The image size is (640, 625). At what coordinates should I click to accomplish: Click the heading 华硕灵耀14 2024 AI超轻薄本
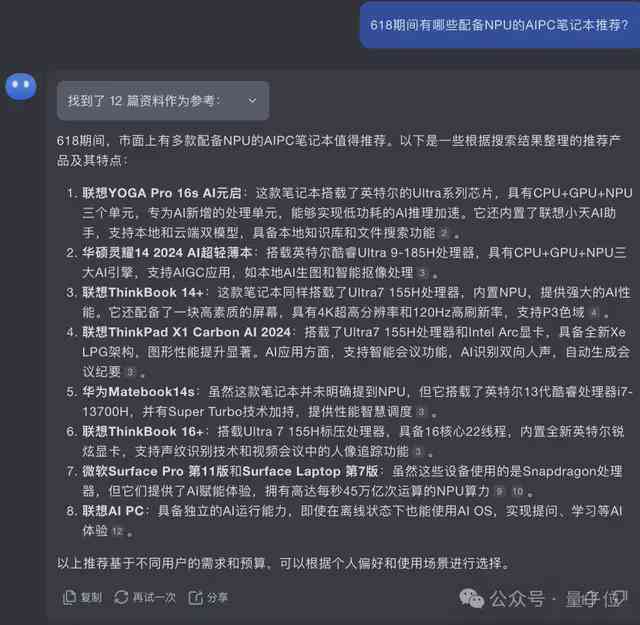pyautogui.click(x=167, y=253)
